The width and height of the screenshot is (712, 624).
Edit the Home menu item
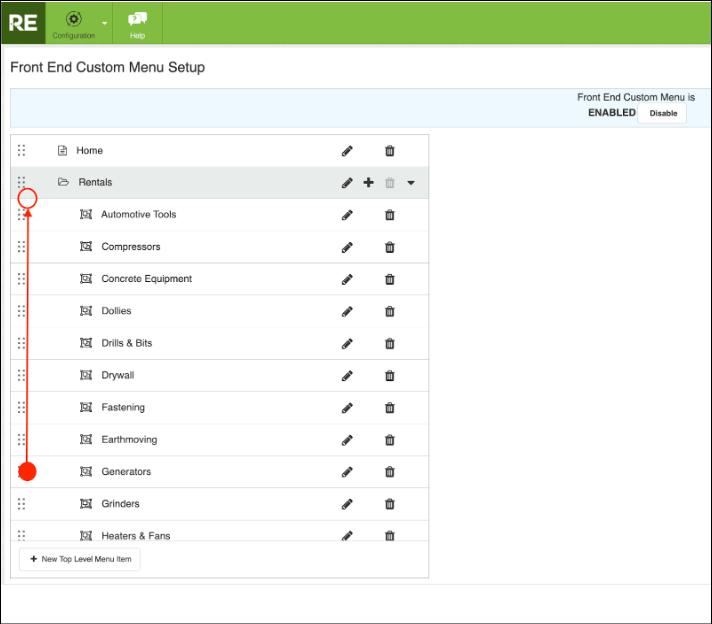[x=347, y=151]
